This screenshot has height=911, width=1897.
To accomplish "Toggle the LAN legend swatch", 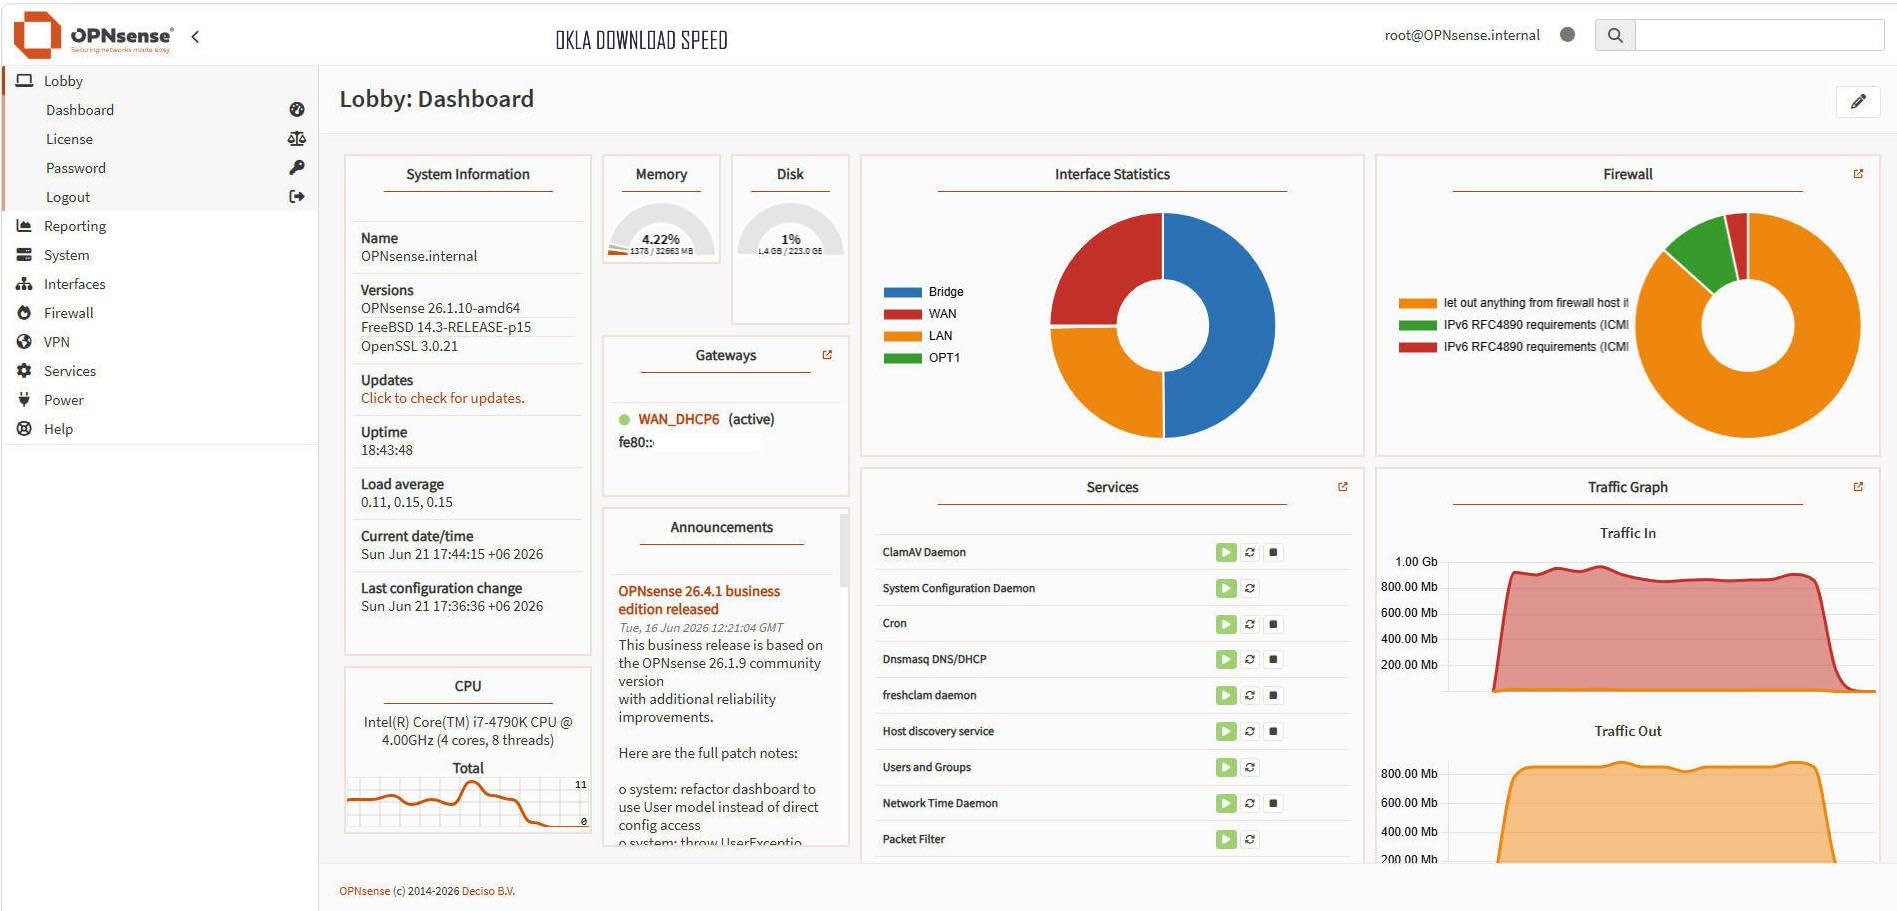I will click(x=902, y=336).
